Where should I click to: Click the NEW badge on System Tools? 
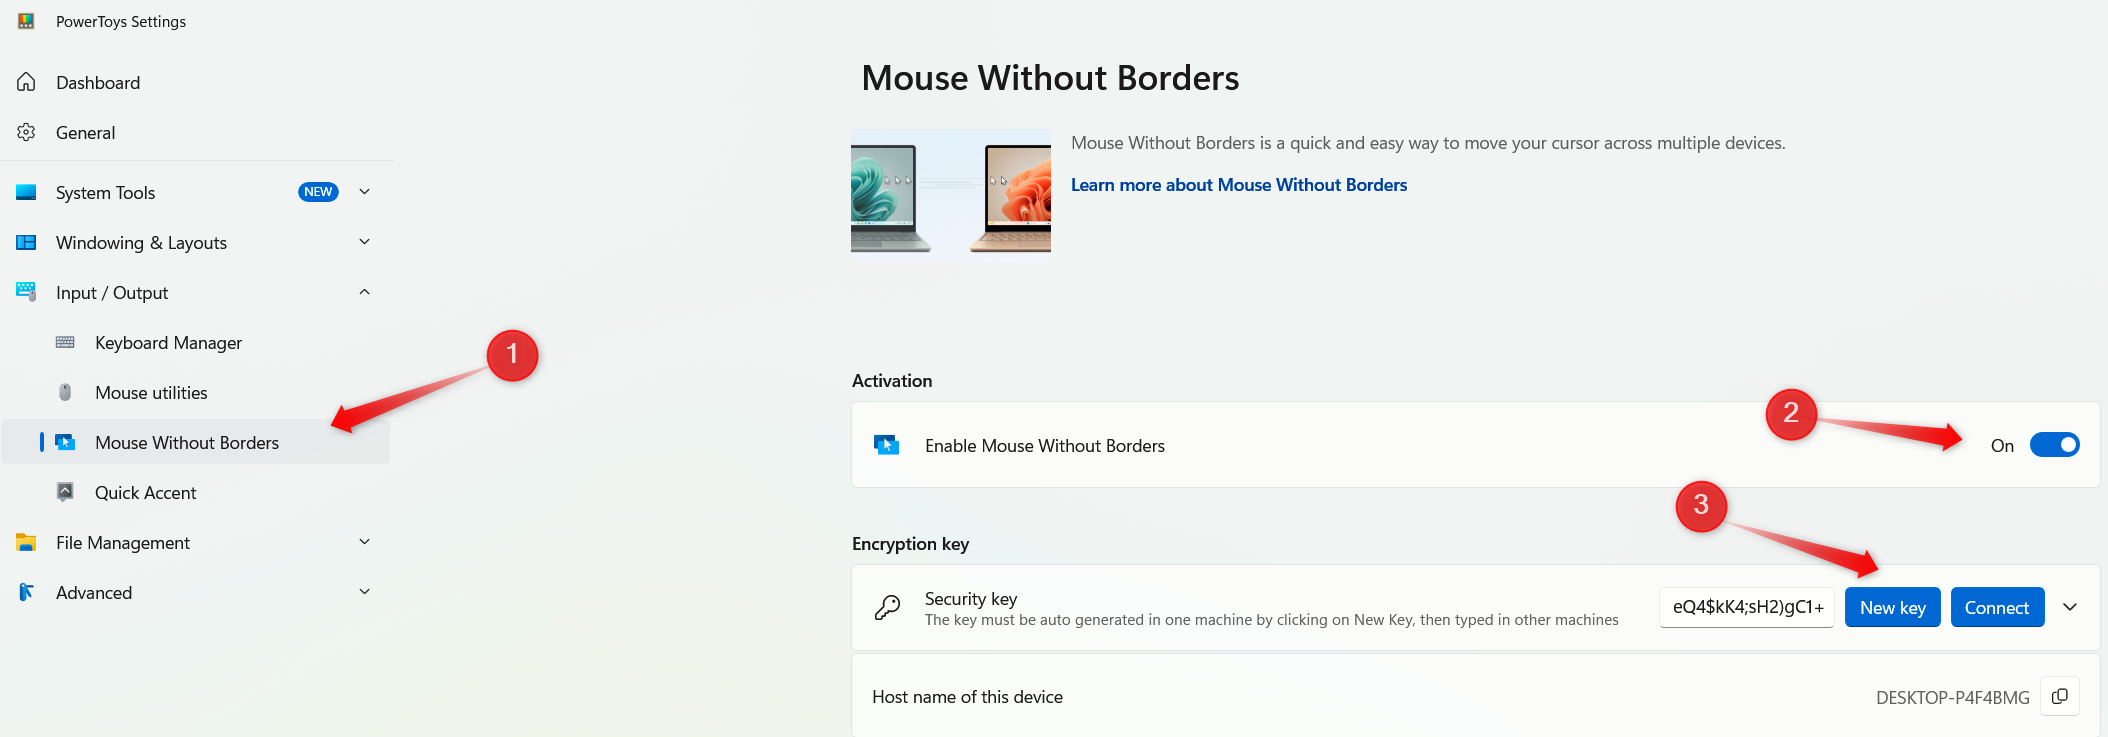click(x=318, y=192)
